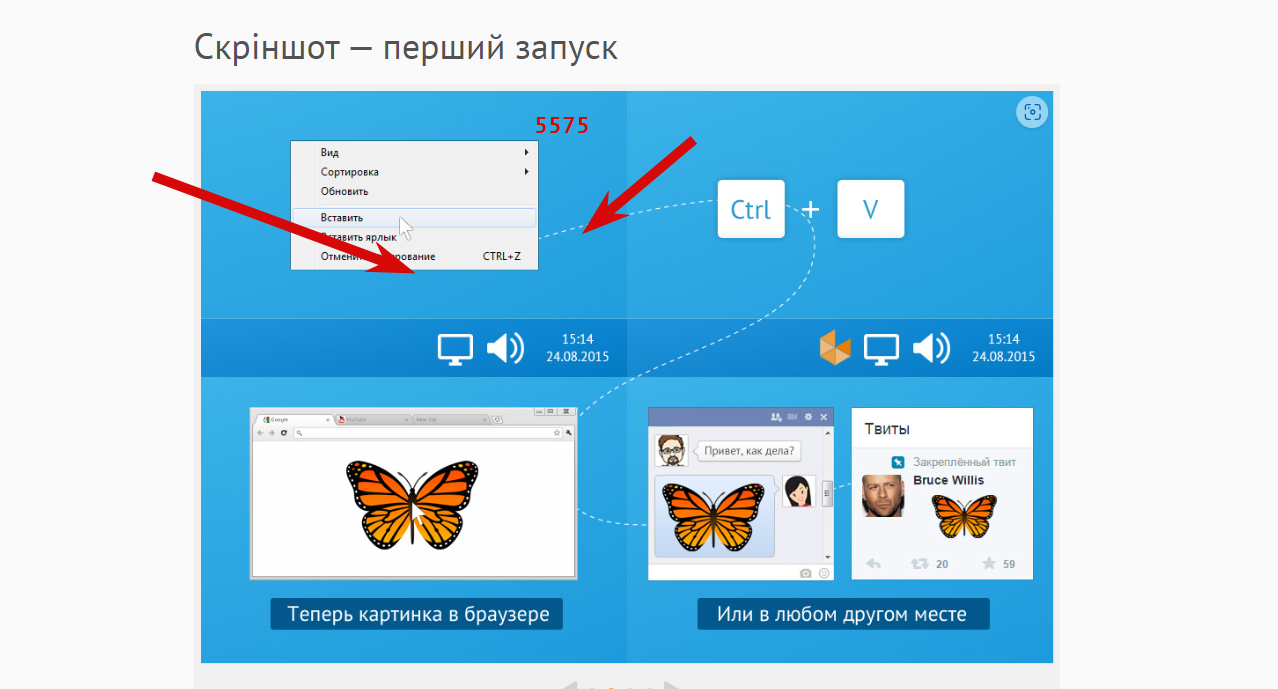This screenshot has width=1278, height=689.
Task: Mute via speaker icon near orange hexagon taskbar
Action: point(931,348)
